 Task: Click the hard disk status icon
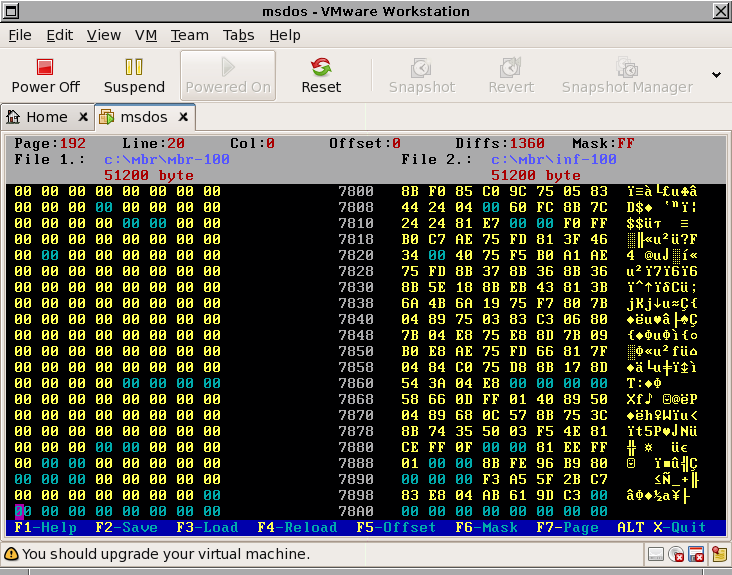[656, 554]
